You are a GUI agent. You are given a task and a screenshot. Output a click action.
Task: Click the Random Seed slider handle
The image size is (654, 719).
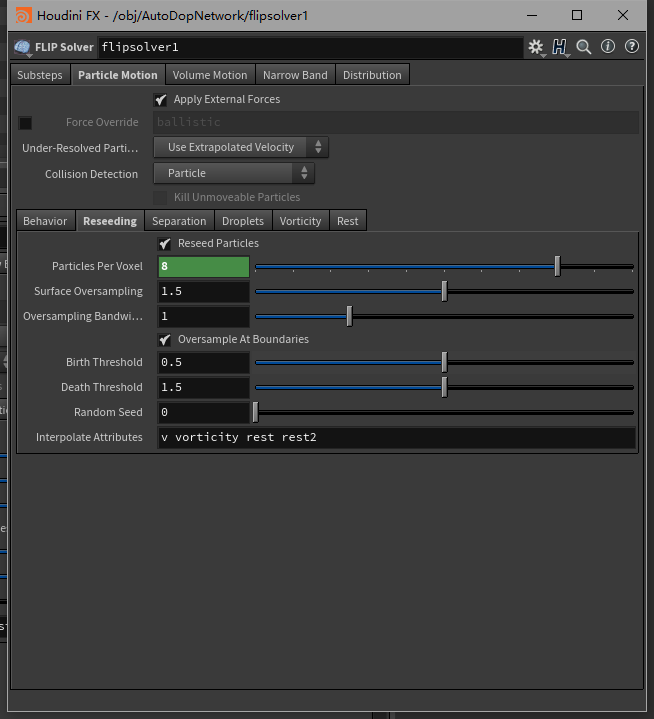[255, 412]
